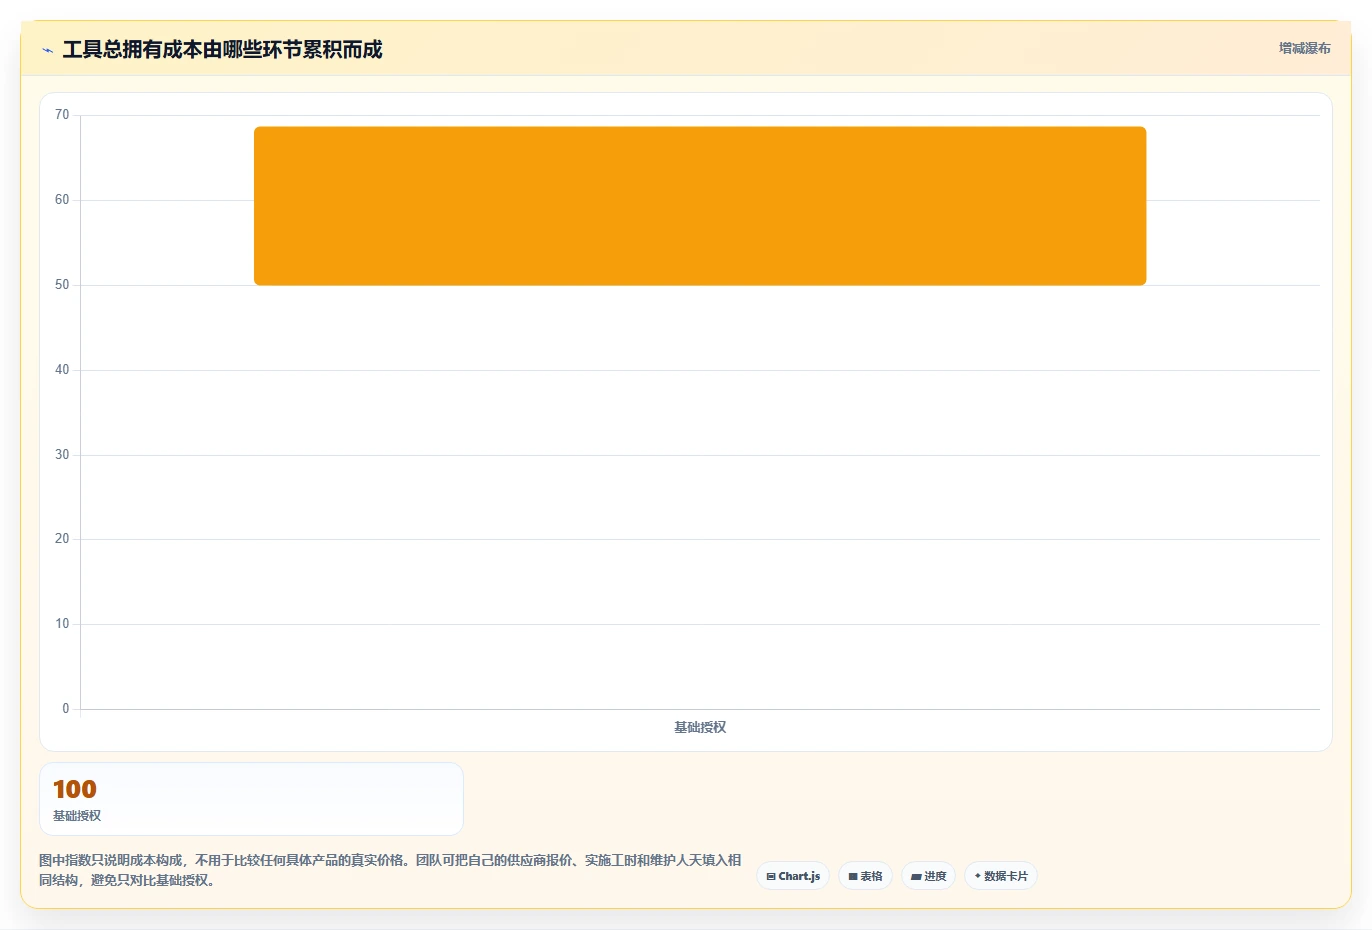1372x930 pixels.
Task: Select the 表格 tag chip
Action: coord(866,876)
